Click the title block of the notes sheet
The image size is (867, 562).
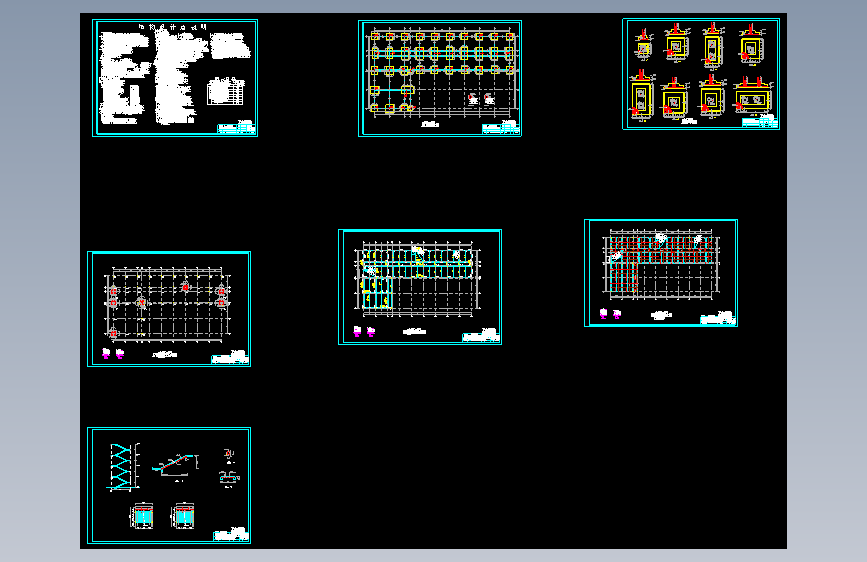(x=236, y=129)
